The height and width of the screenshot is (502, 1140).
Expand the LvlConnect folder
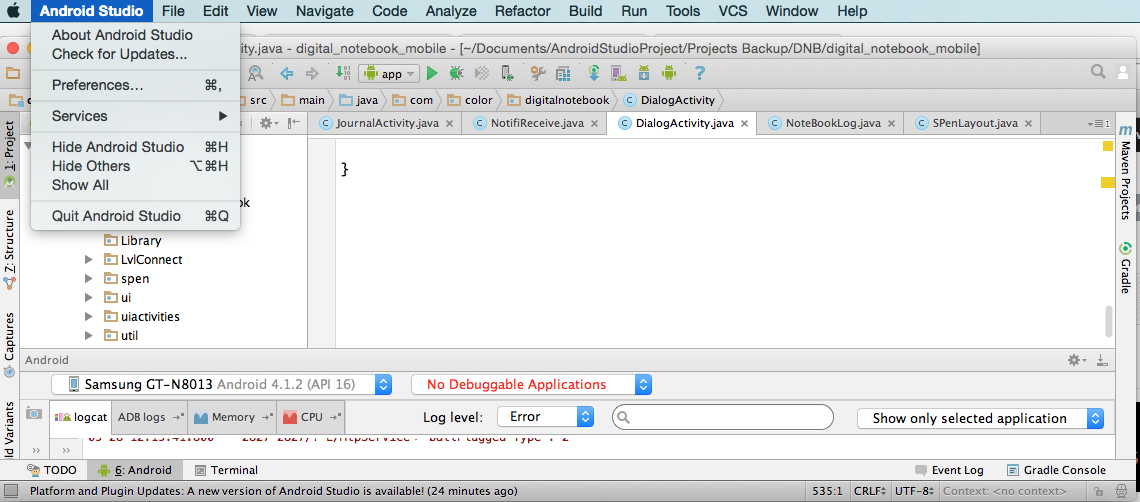pyautogui.click(x=89, y=260)
